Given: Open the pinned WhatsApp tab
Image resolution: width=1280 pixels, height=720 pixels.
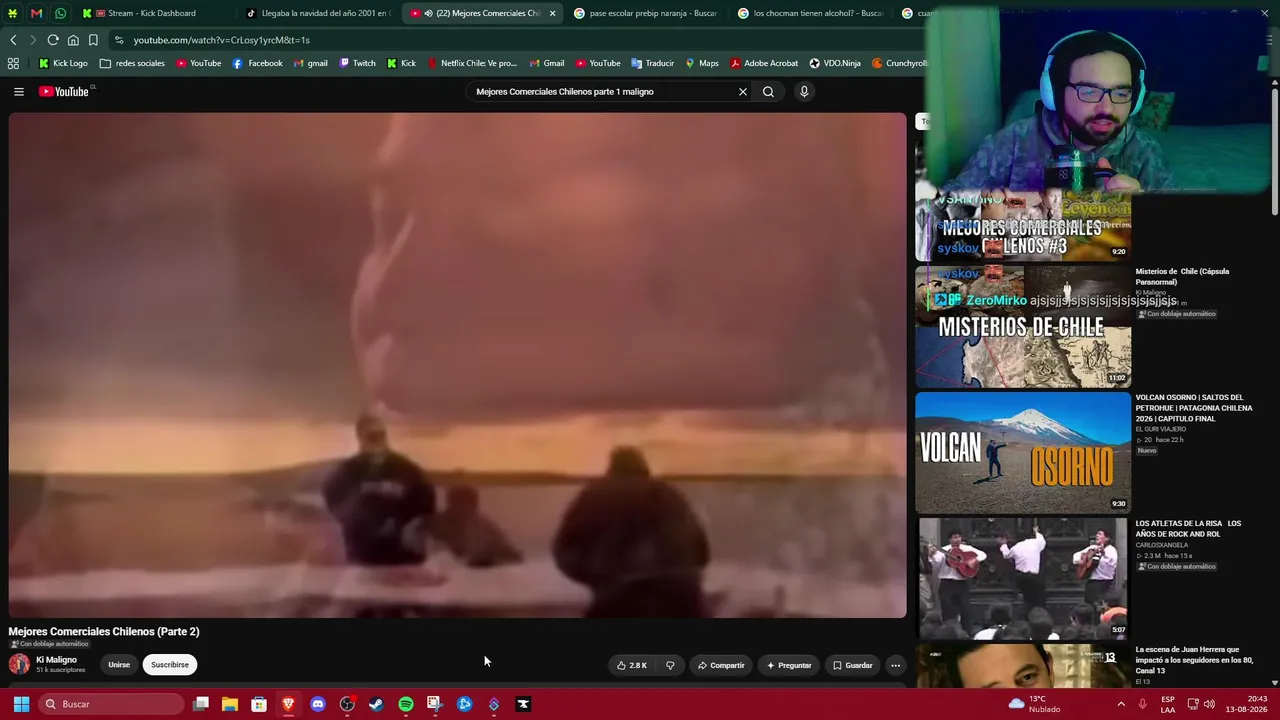Looking at the screenshot, I should [61, 13].
